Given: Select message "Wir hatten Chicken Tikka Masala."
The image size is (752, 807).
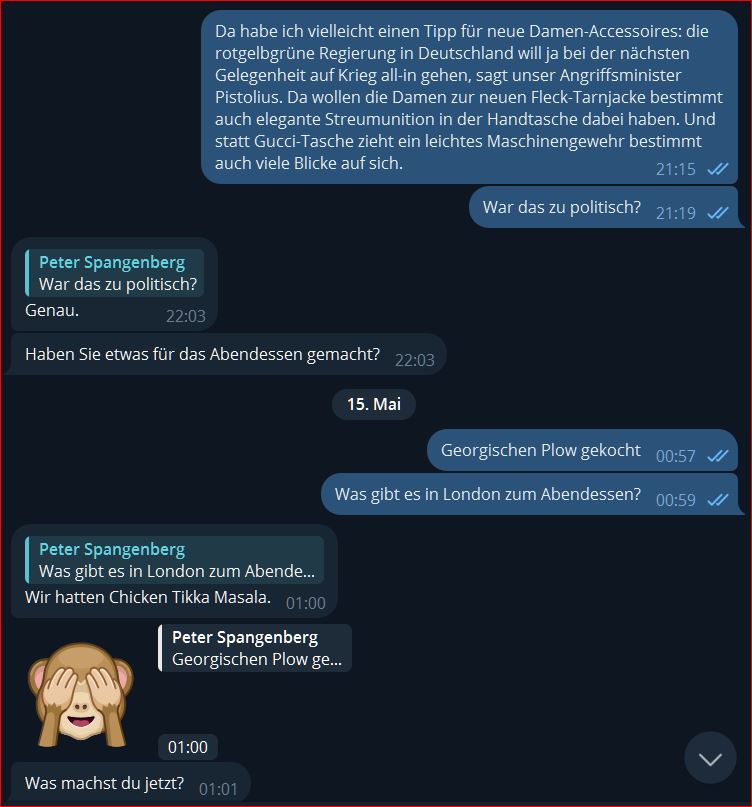Looking at the screenshot, I should pos(173,571).
